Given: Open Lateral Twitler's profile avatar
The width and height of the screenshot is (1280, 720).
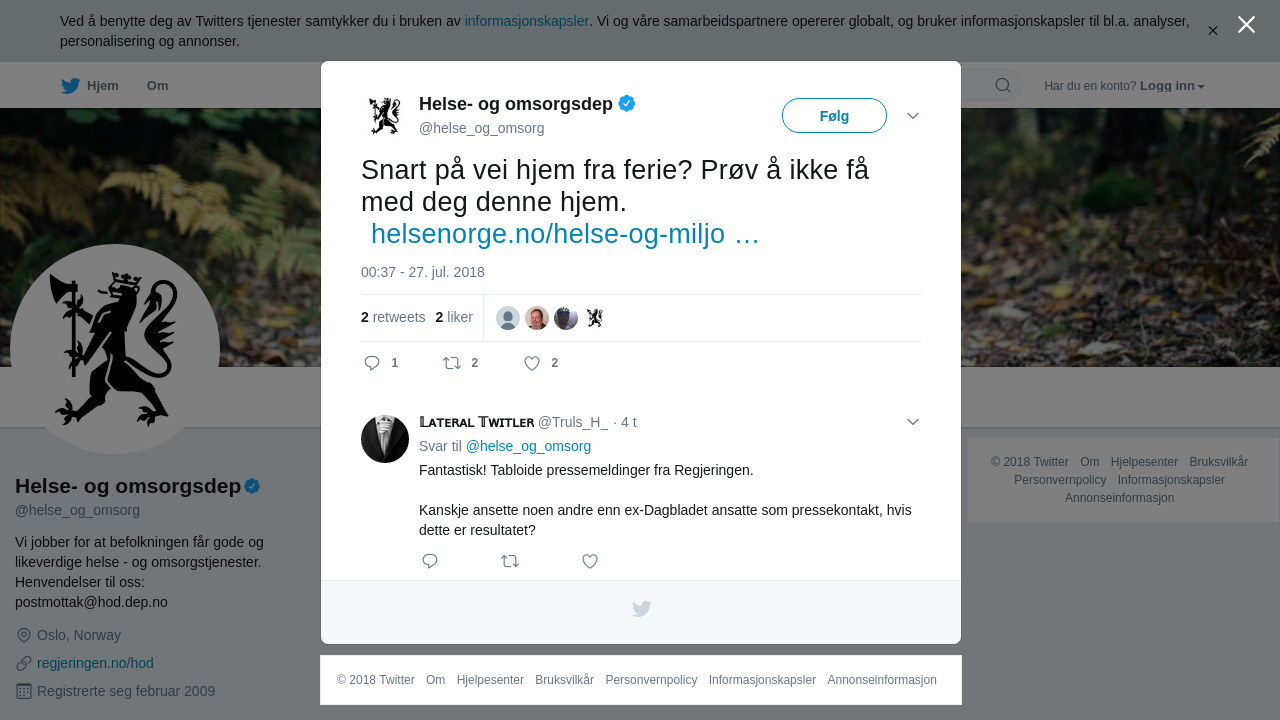Looking at the screenshot, I should (x=385, y=439).
